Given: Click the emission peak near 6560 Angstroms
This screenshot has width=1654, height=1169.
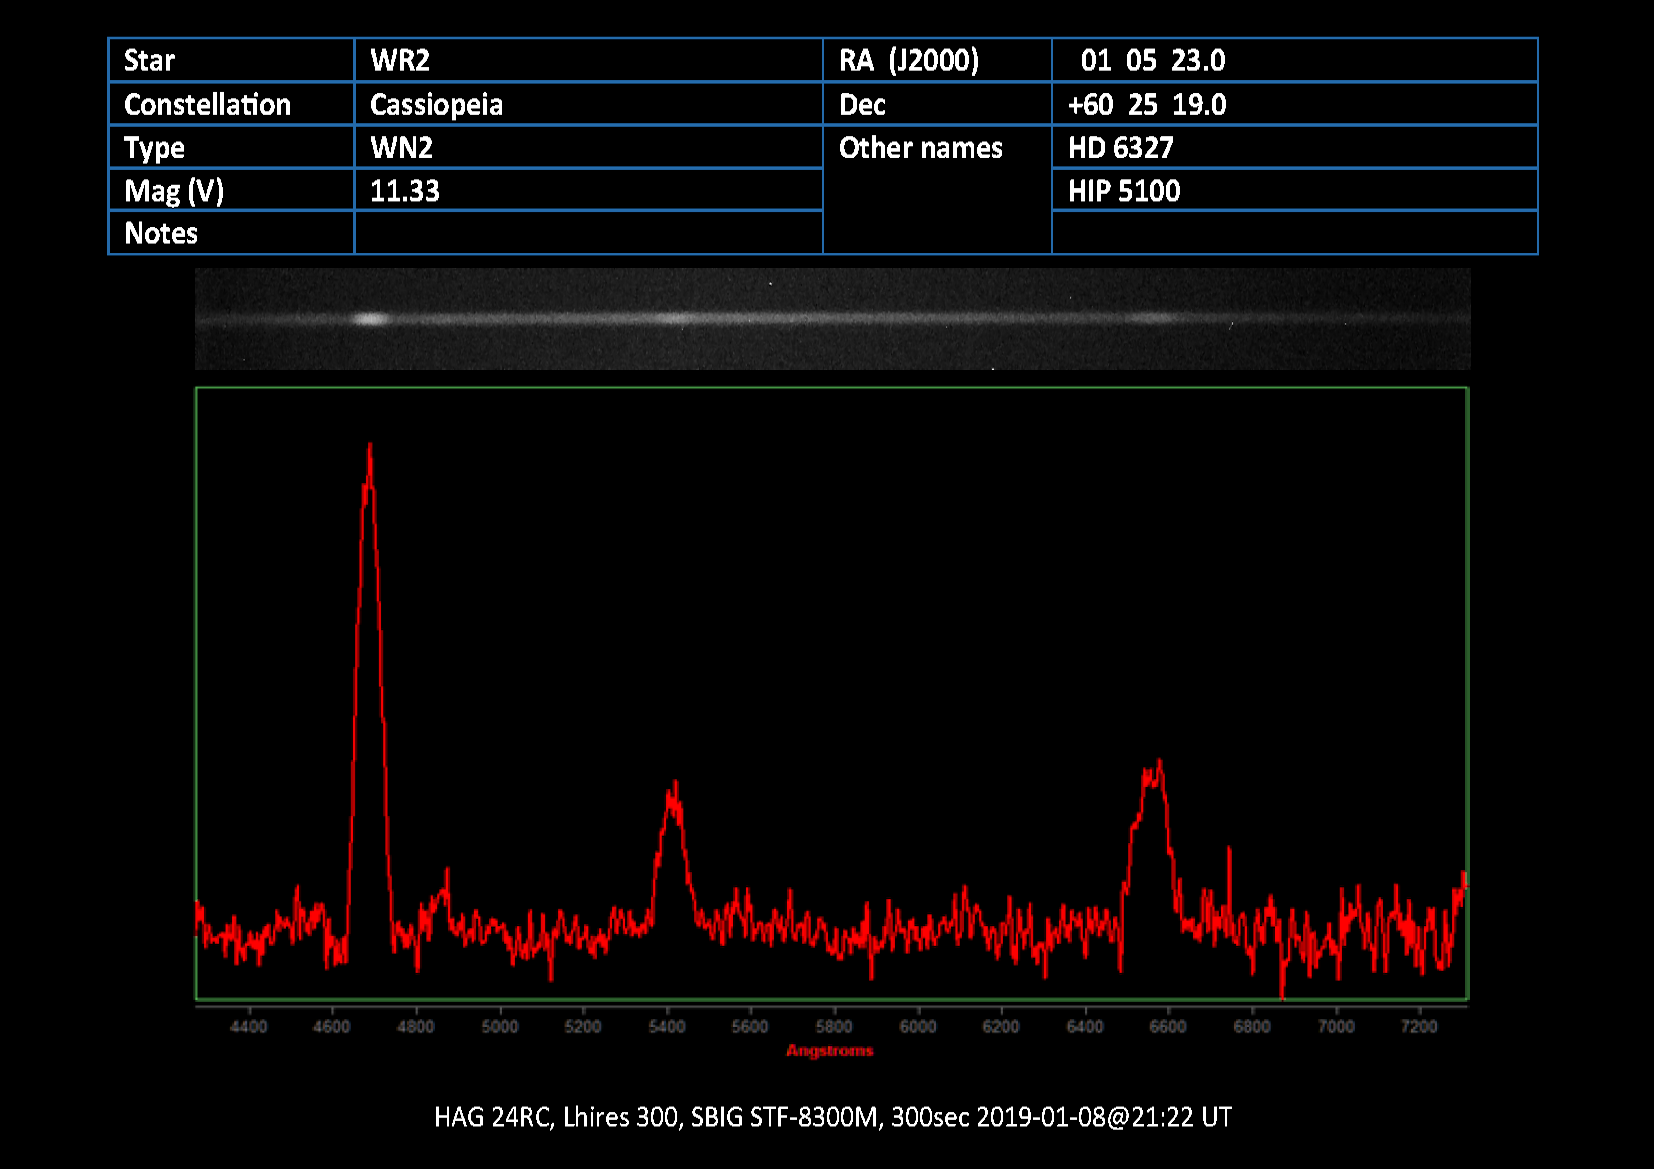Looking at the screenshot, I should (1157, 768).
